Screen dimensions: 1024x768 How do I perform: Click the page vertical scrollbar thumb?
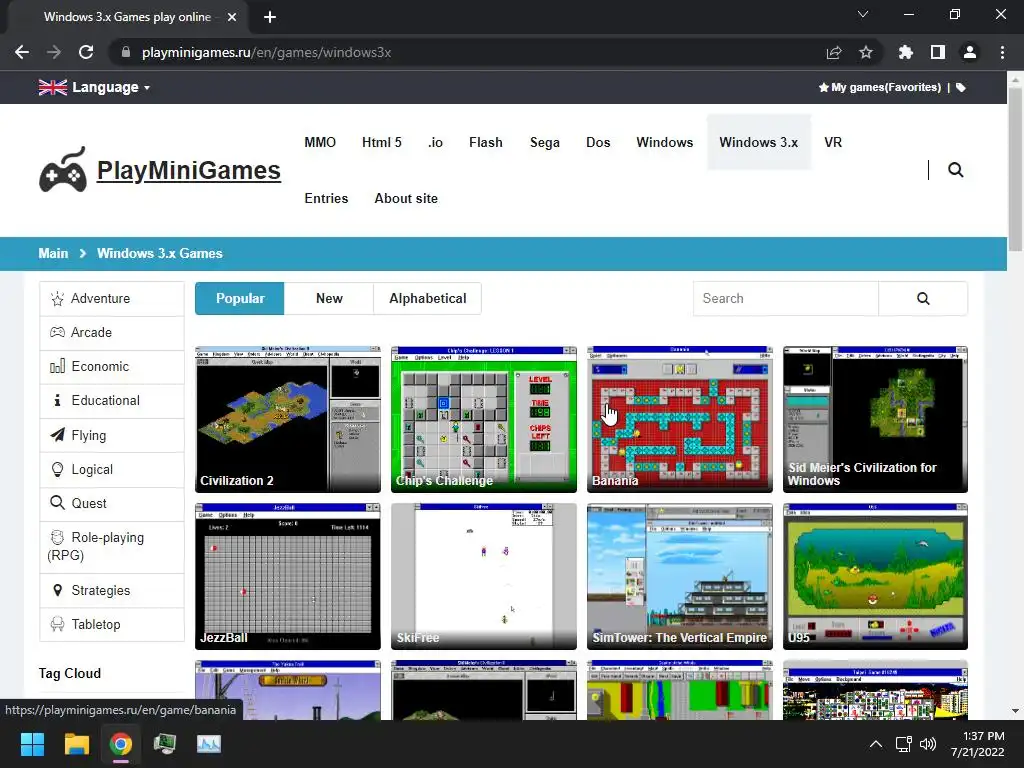click(1015, 168)
